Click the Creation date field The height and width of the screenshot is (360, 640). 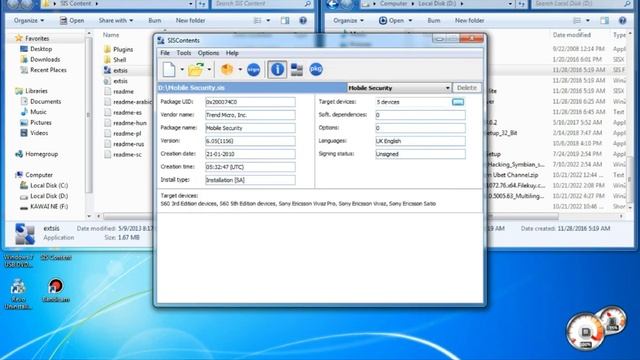[250, 154]
